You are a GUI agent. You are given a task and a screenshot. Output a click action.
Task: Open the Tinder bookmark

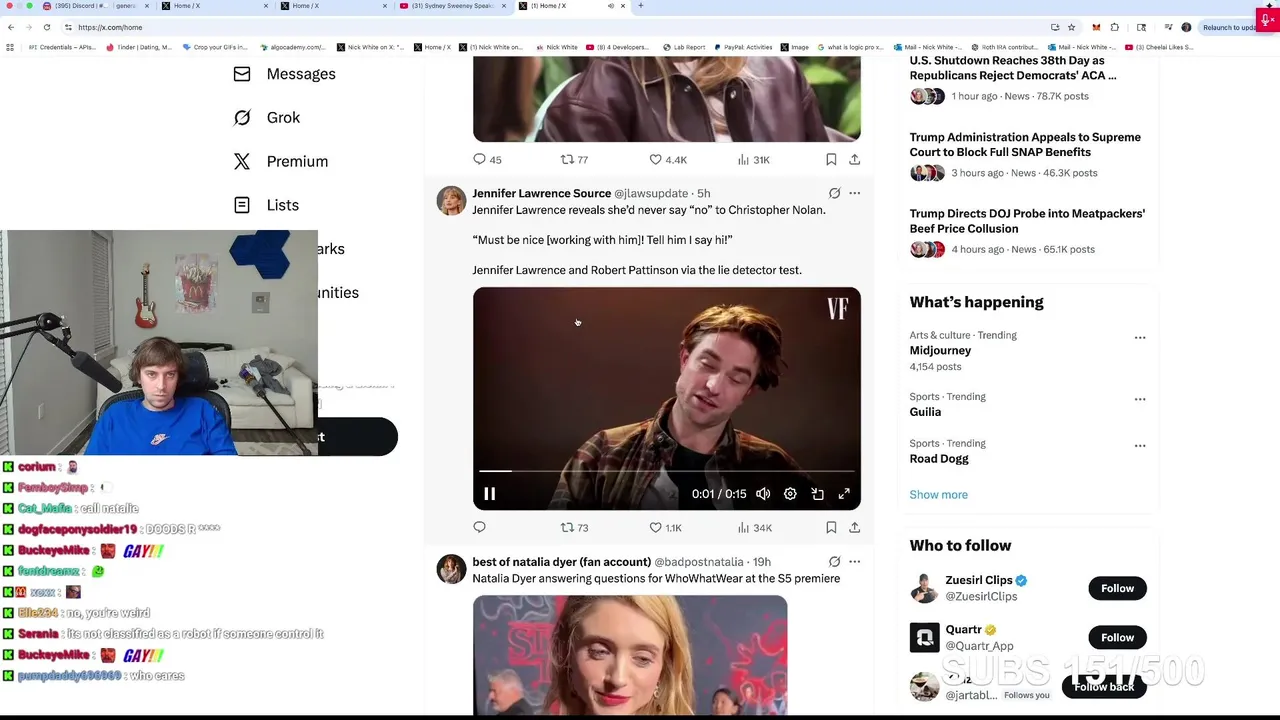(x=139, y=47)
